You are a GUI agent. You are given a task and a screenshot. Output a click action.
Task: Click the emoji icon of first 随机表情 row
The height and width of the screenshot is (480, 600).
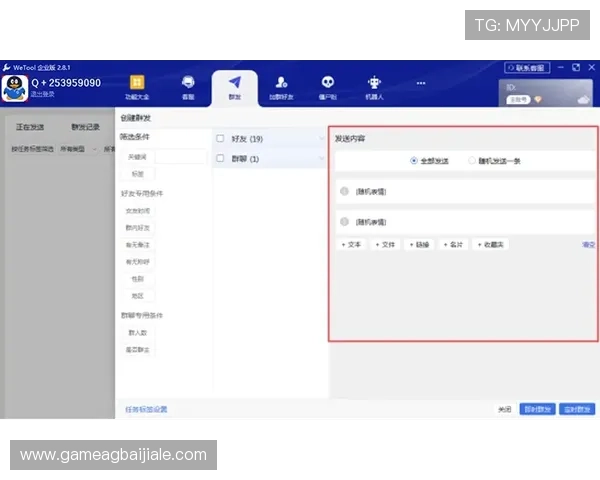pos(344,191)
